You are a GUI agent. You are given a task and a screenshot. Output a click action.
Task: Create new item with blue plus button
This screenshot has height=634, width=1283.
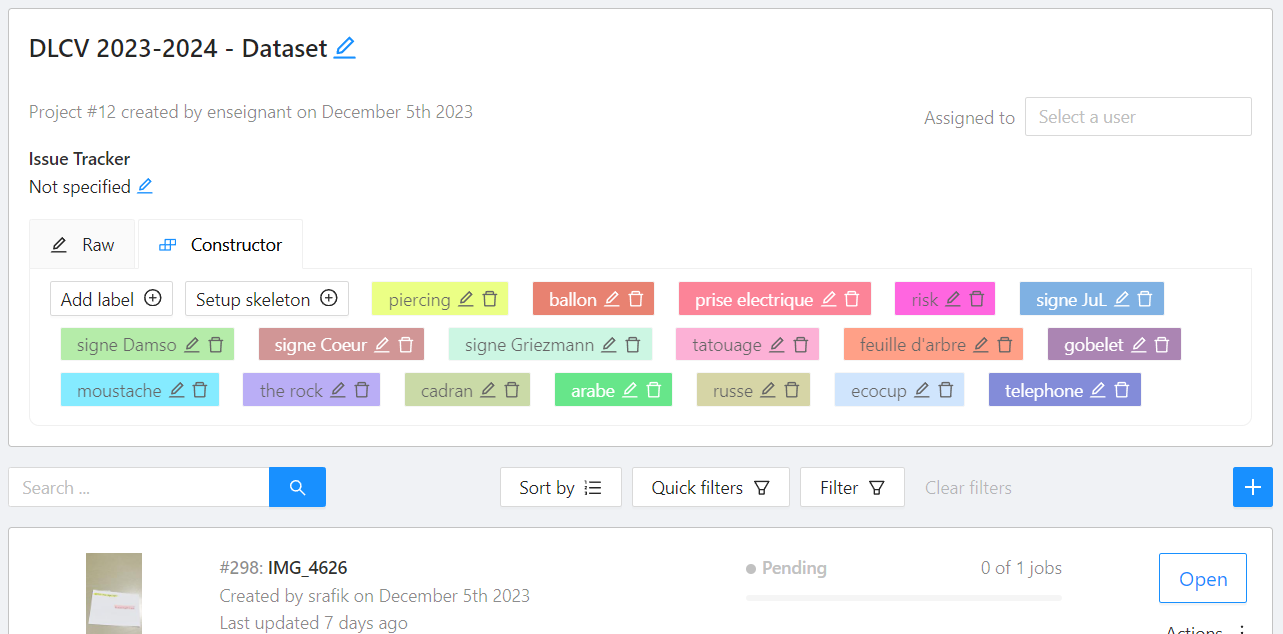point(1252,487)
